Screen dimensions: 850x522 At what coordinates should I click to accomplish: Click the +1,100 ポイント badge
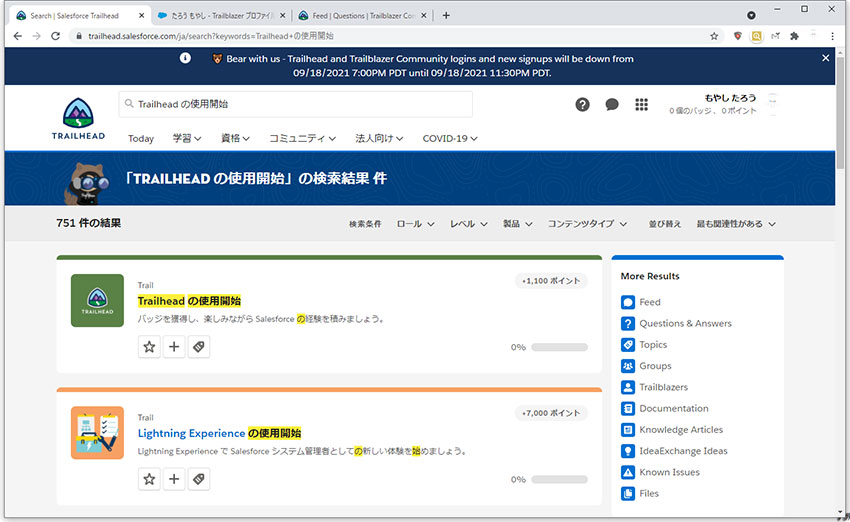click(x=551, y=281)
